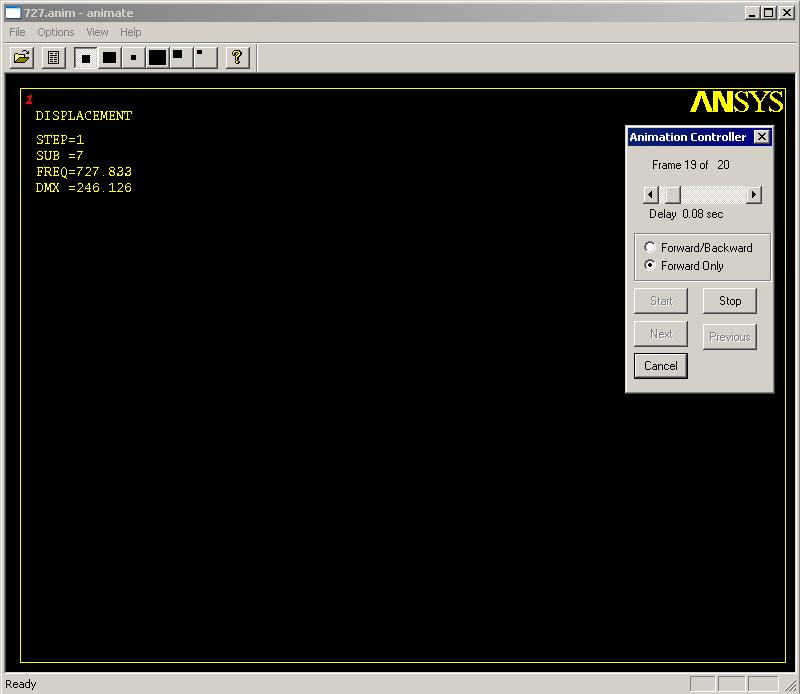Viewport: 800px width, 694px height.
Task: Click the Next frame button
Action: click(661, 334)
